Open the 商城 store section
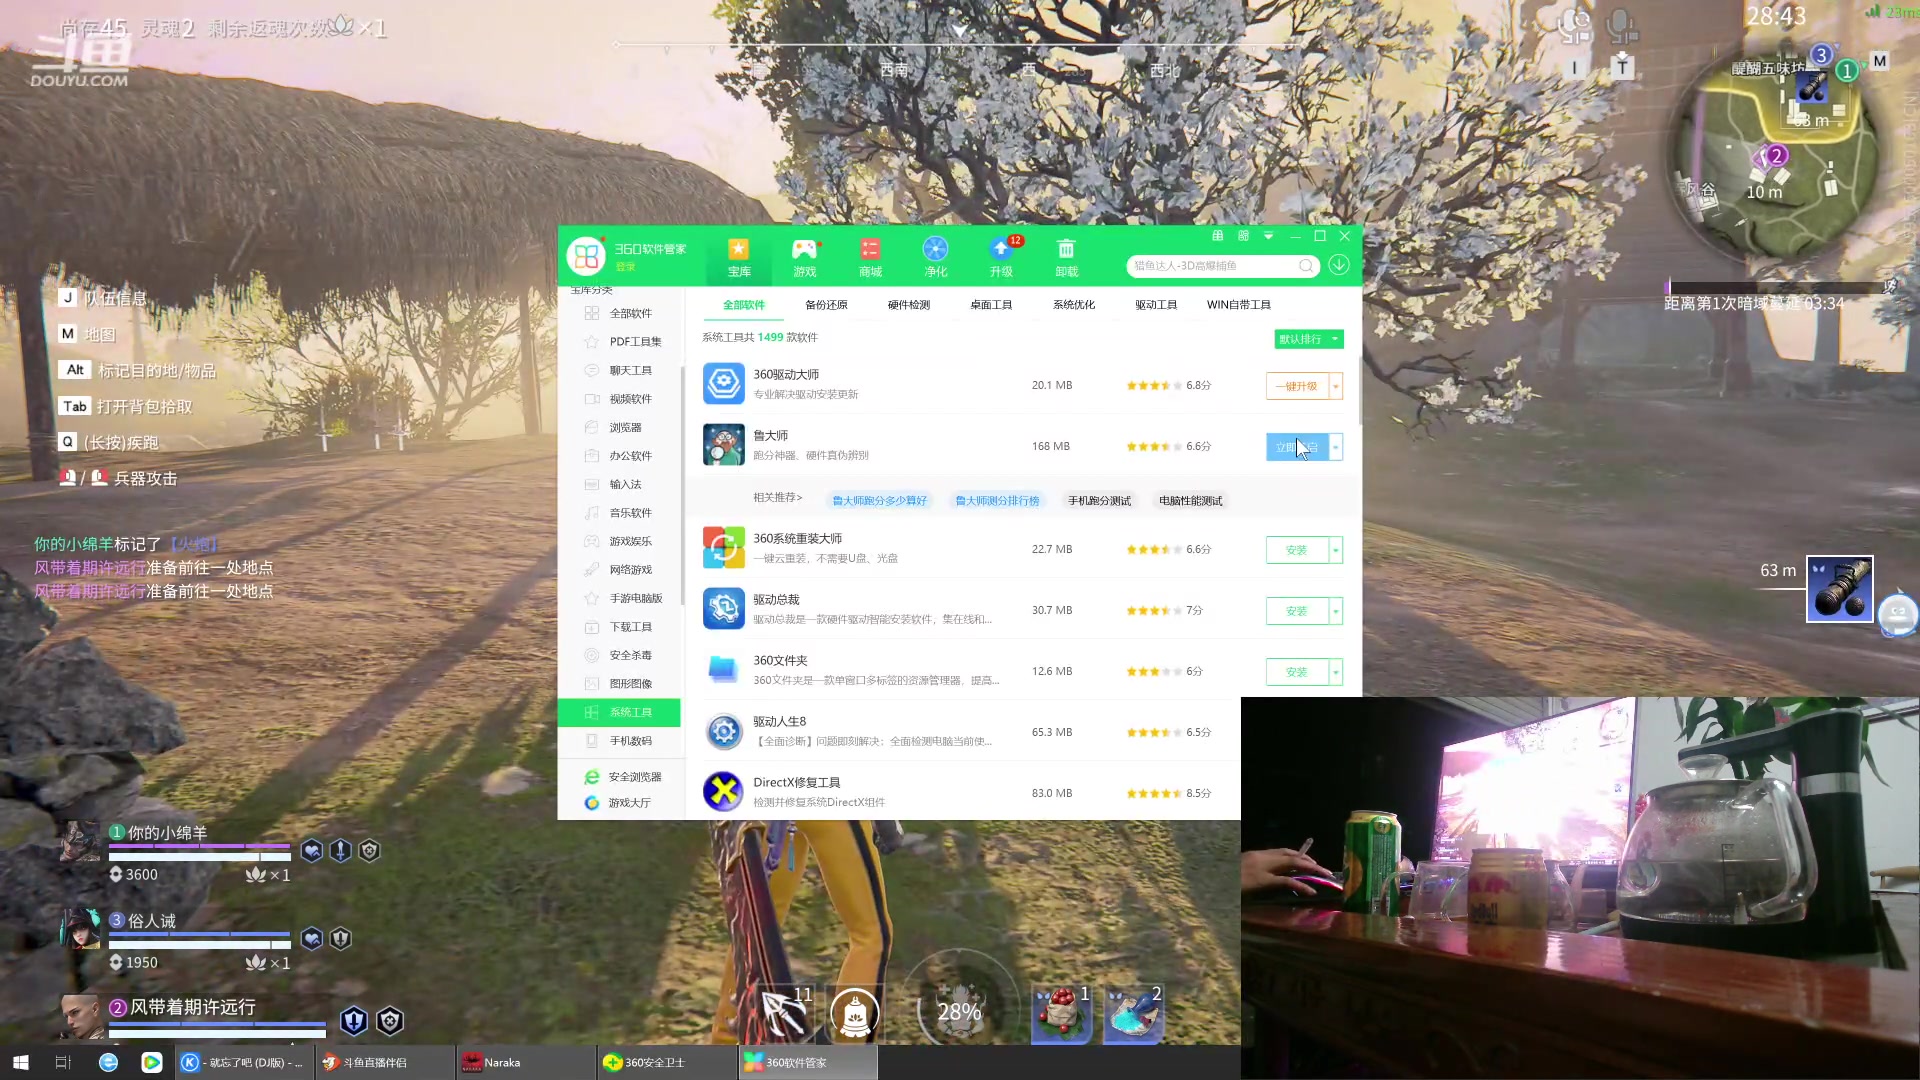 pyautogui.click(x=870, y=257)
